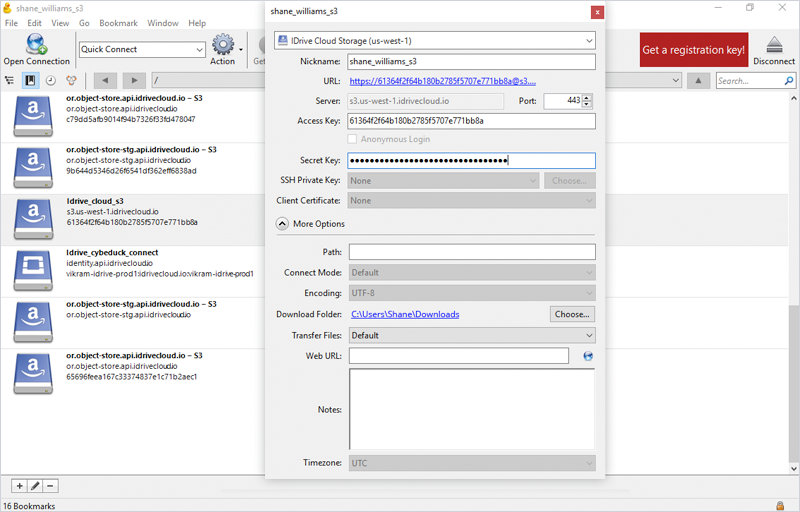The width and height of the screenshot is (800, 512).
Task: Go up one folder arrow
Action: coord(698,81)
